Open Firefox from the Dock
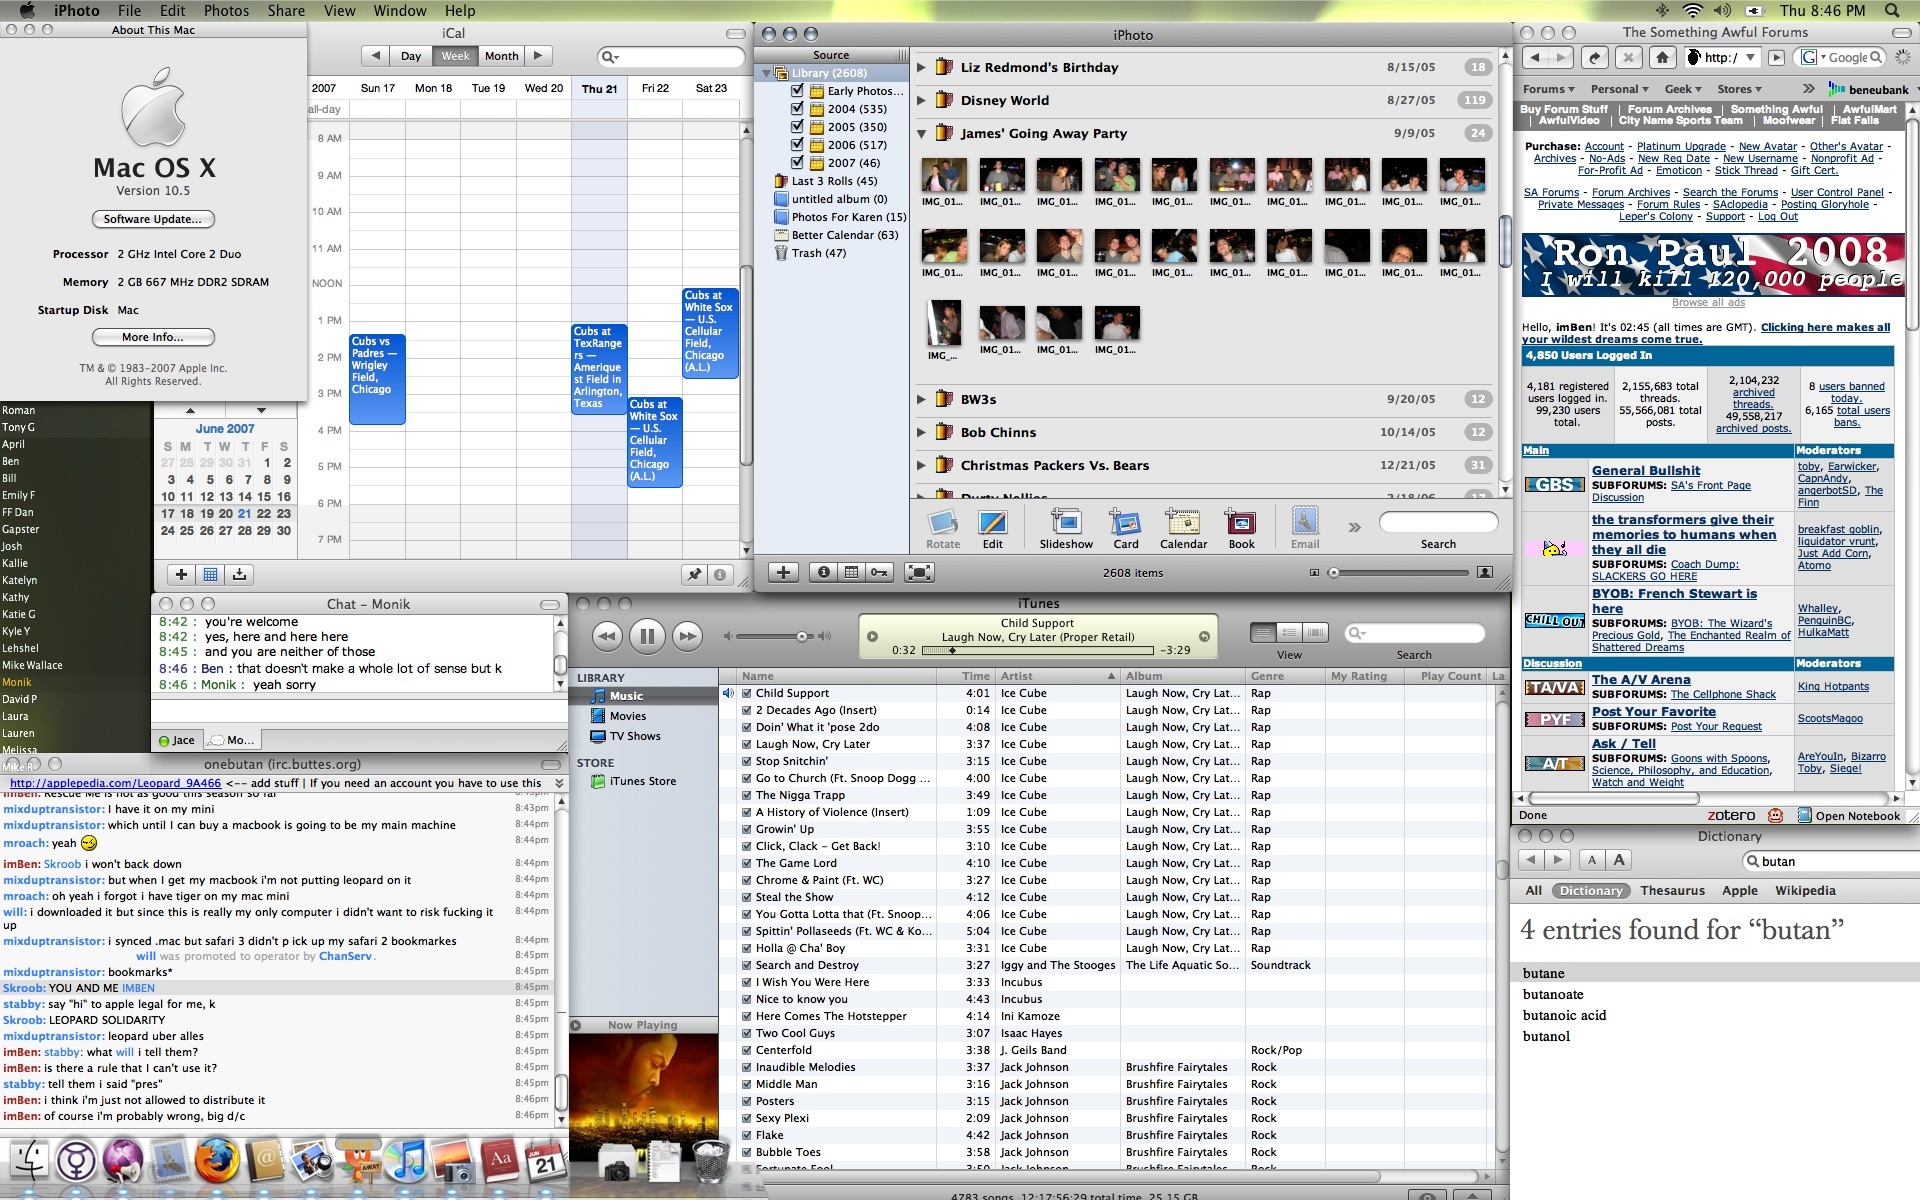Screen dimensions: 1920x1200 pyautogui.click(x=216, y=1160)
